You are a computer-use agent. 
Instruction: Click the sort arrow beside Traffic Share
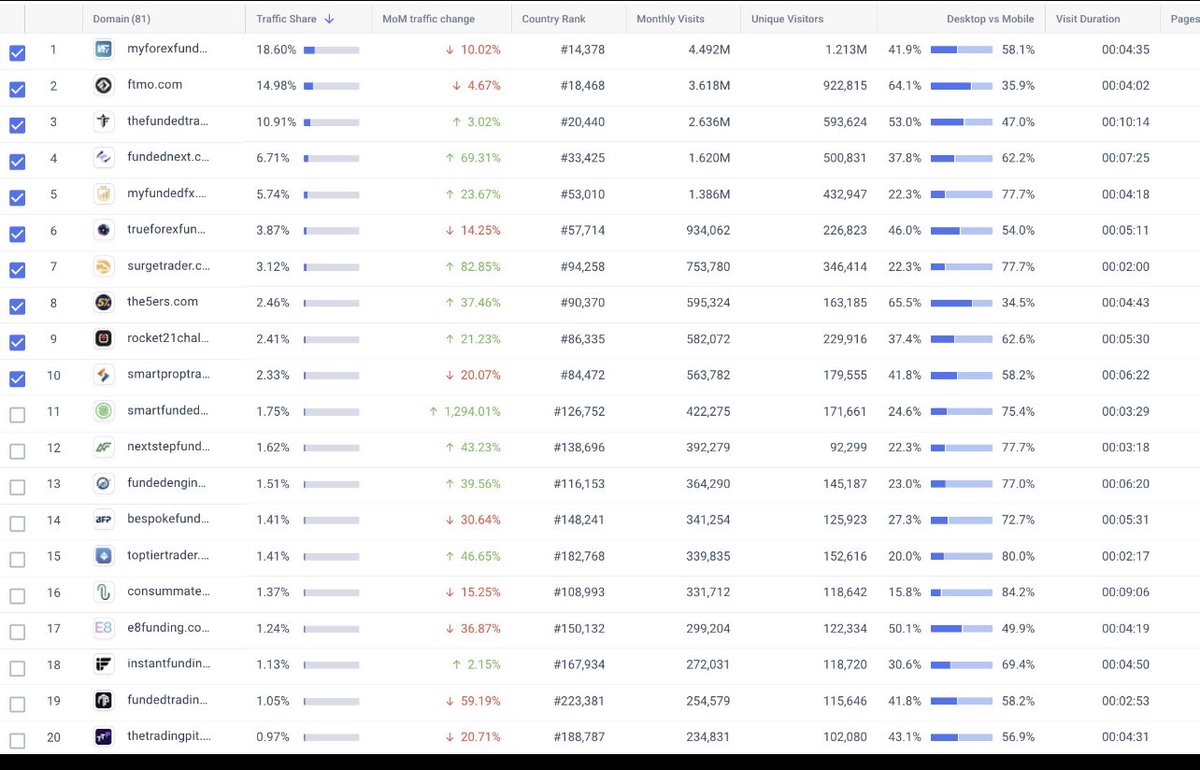coord(329,19)
